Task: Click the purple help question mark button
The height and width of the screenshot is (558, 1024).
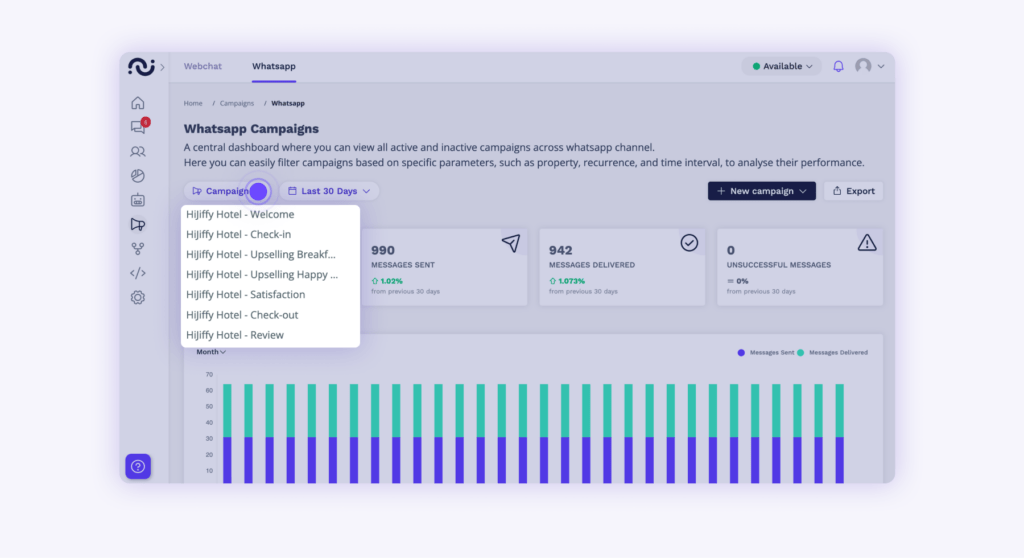Action: [138, 466]
